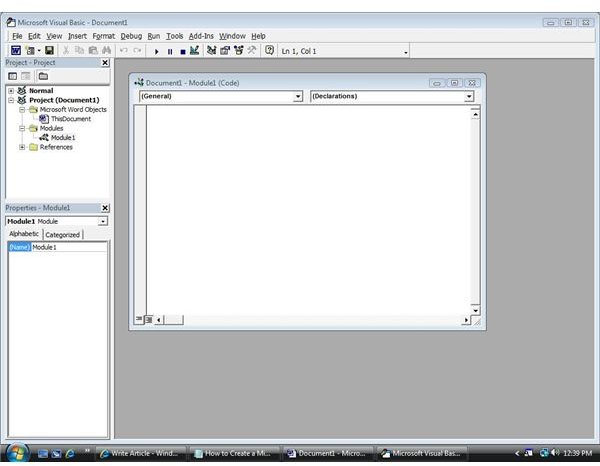Image resolution: width=600 pixels, height=466 pixels.
Task: Click the Cut scissors icon
Action: [x=66, y=50]
